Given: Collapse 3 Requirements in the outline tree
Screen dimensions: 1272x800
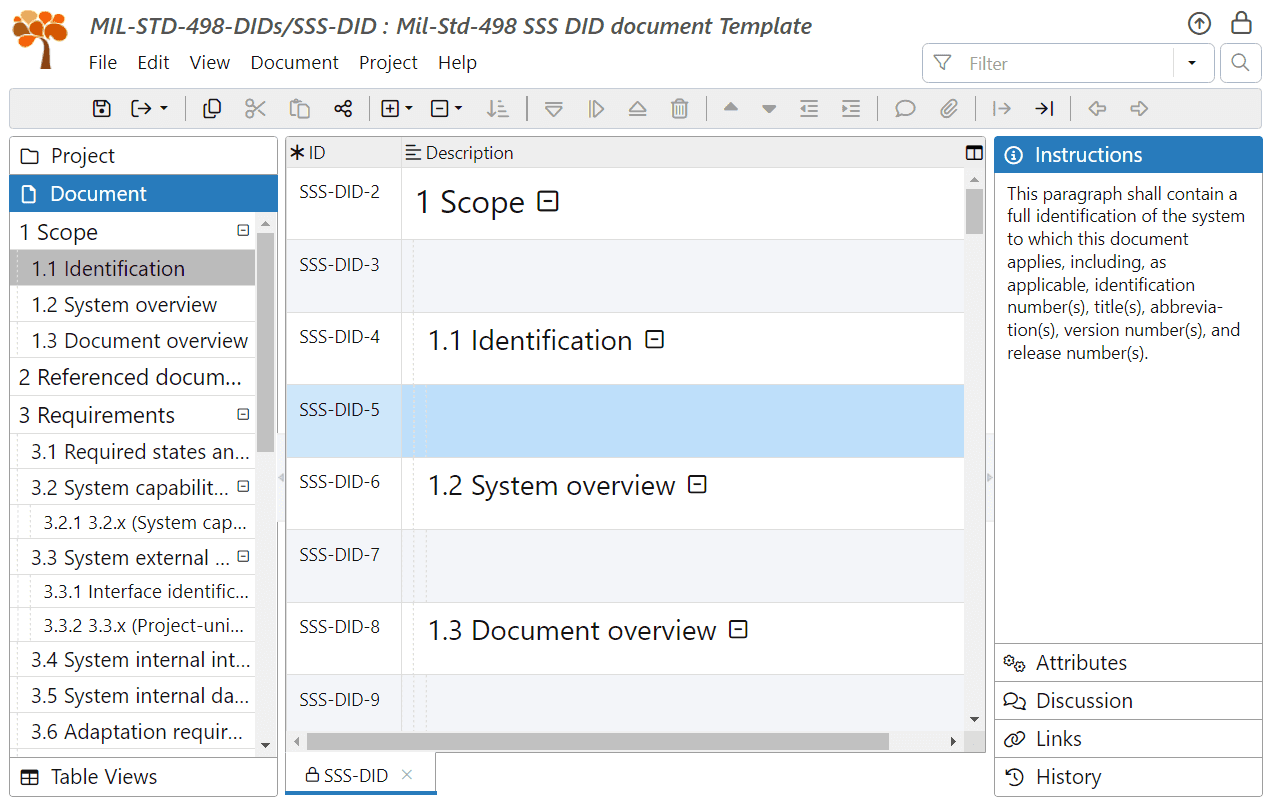Looking at the screenshot, I should [x=243, y=414].
